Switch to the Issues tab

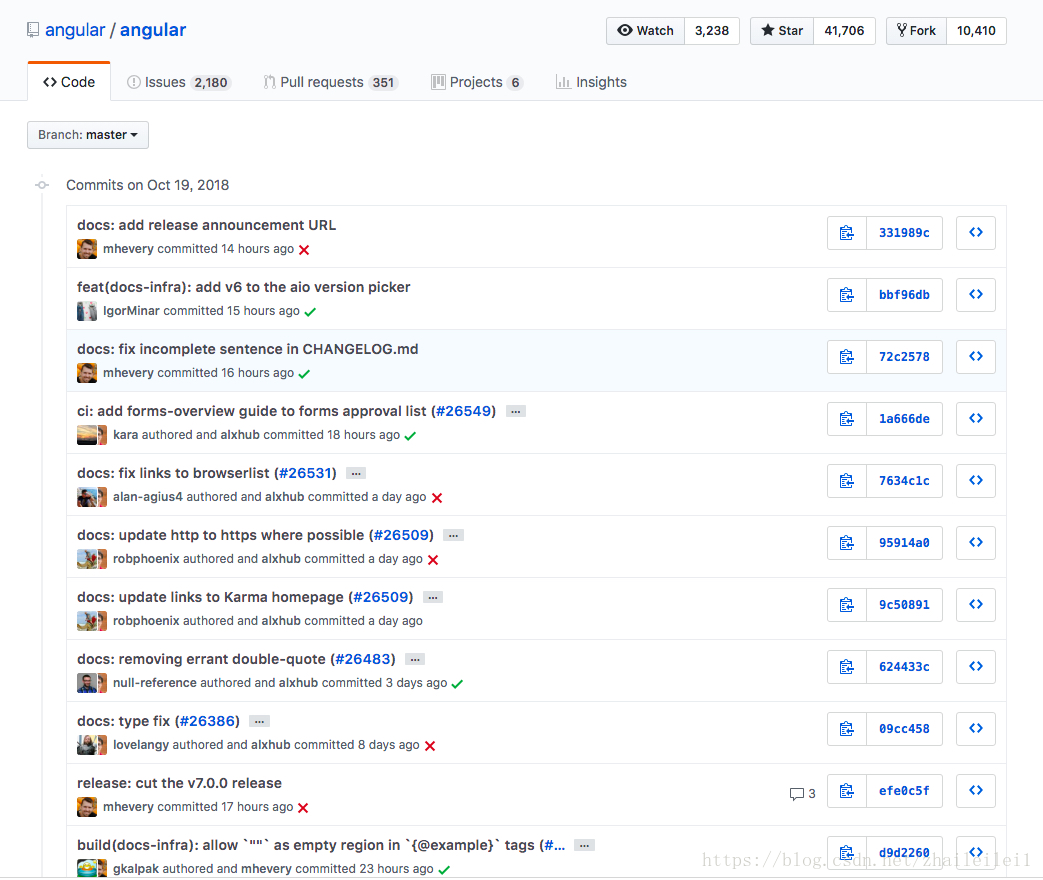[178, 82]
